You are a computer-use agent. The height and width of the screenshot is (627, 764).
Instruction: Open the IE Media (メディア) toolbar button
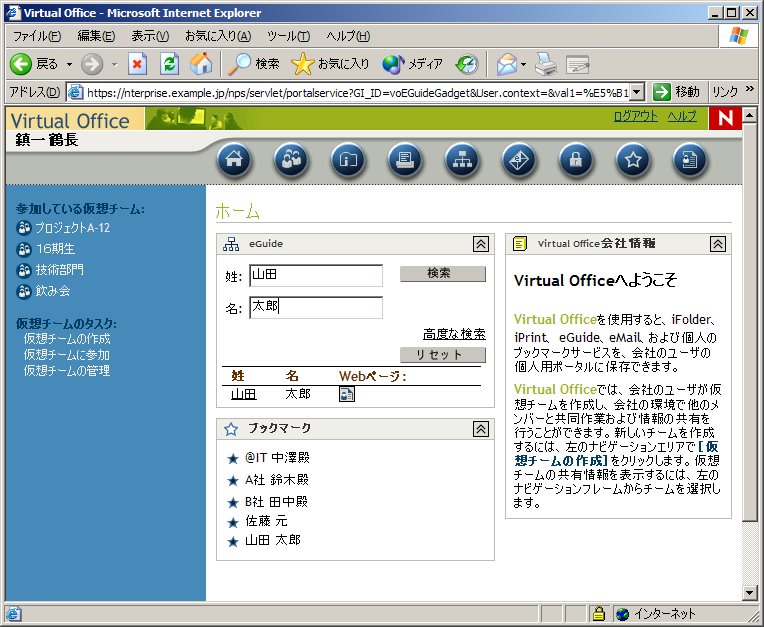[x=412, y=64]
